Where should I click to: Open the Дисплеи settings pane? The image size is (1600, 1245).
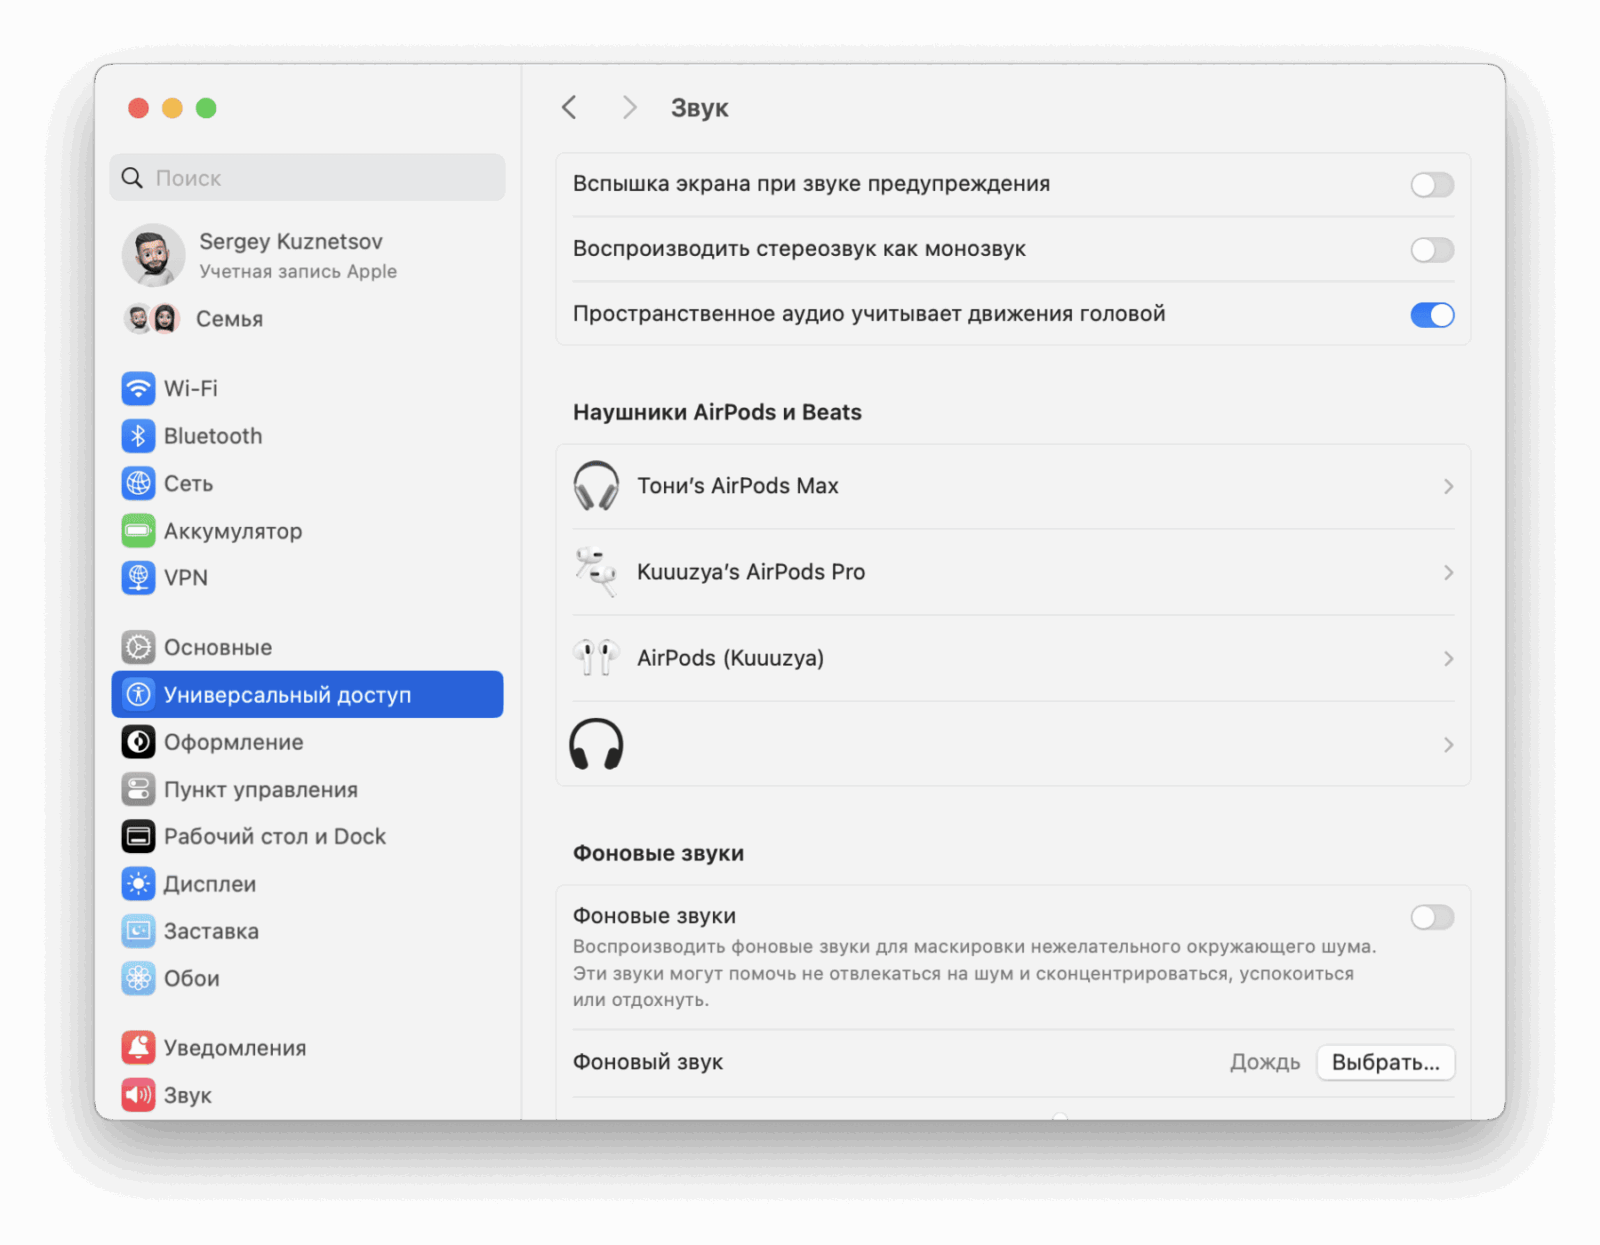(307, 884)
